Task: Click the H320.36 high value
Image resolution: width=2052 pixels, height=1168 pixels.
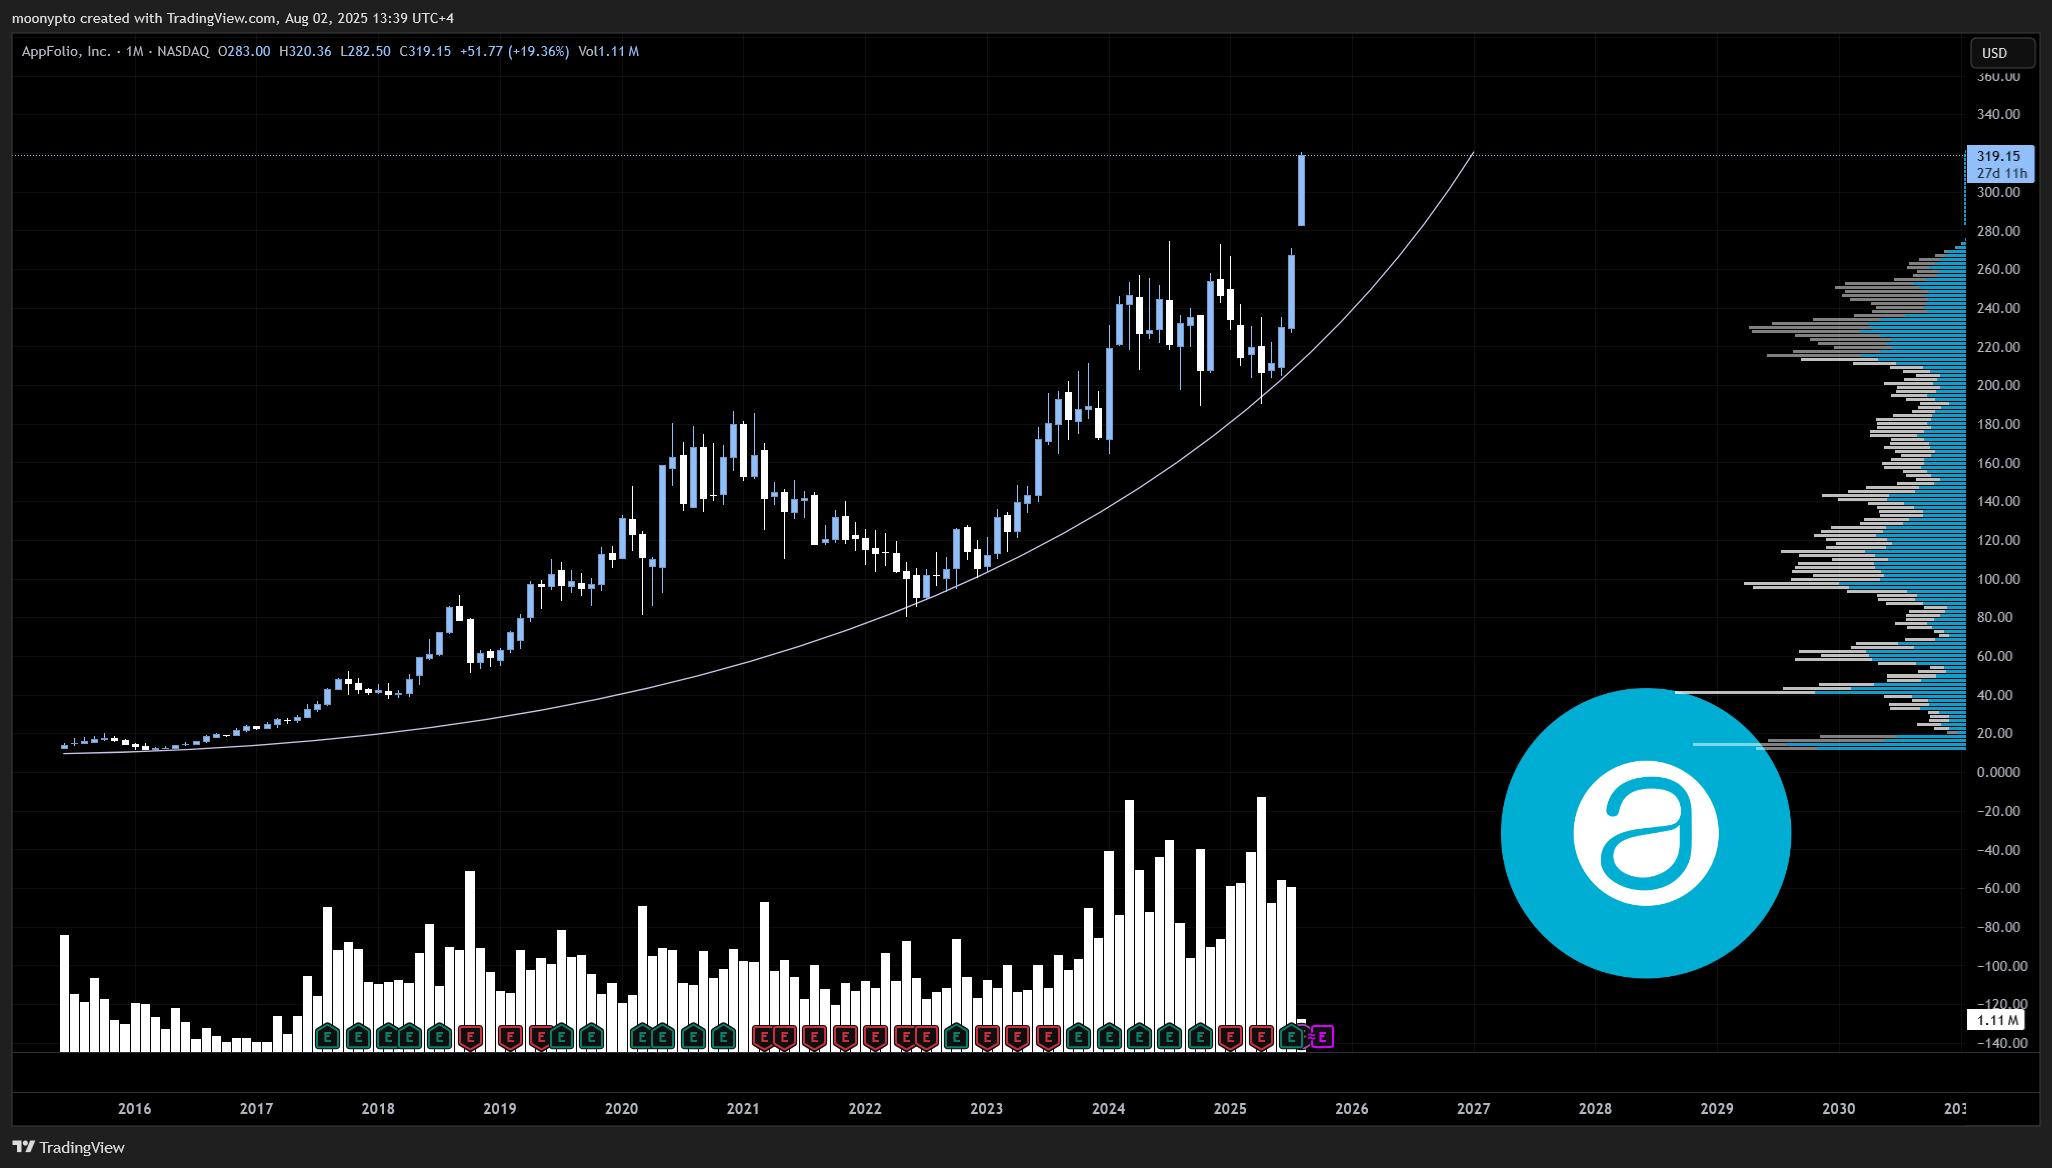Action: 305,51
